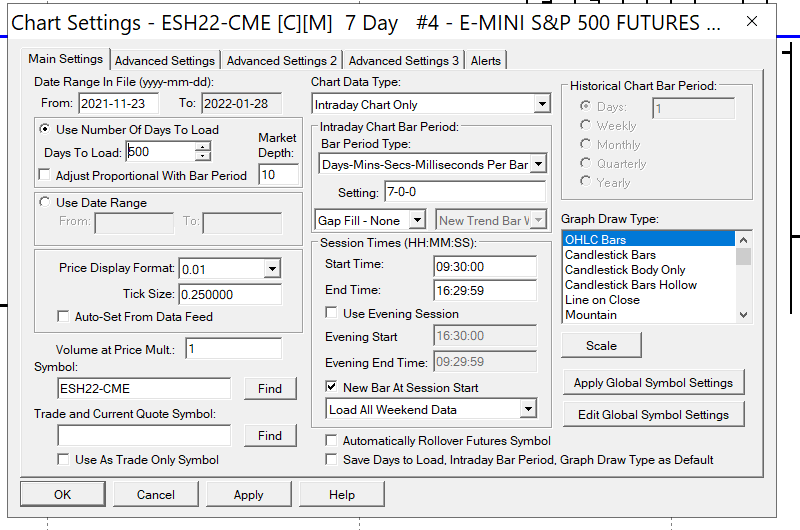
Task: Select Line on Close draw type
Action: click(x=649, y=300)
